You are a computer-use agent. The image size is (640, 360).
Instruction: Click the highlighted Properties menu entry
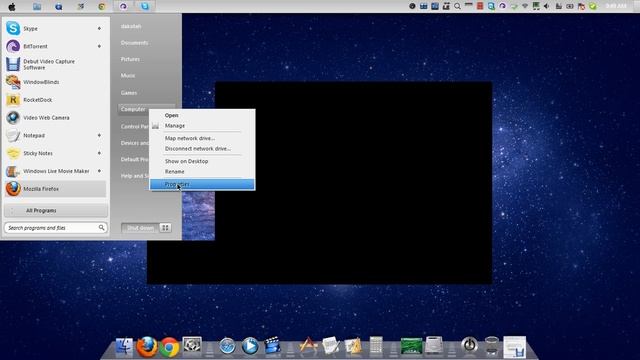click(202, 184)
